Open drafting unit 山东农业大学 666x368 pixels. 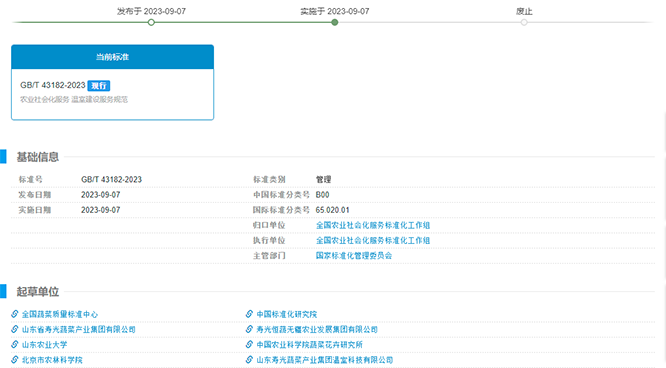45,345
